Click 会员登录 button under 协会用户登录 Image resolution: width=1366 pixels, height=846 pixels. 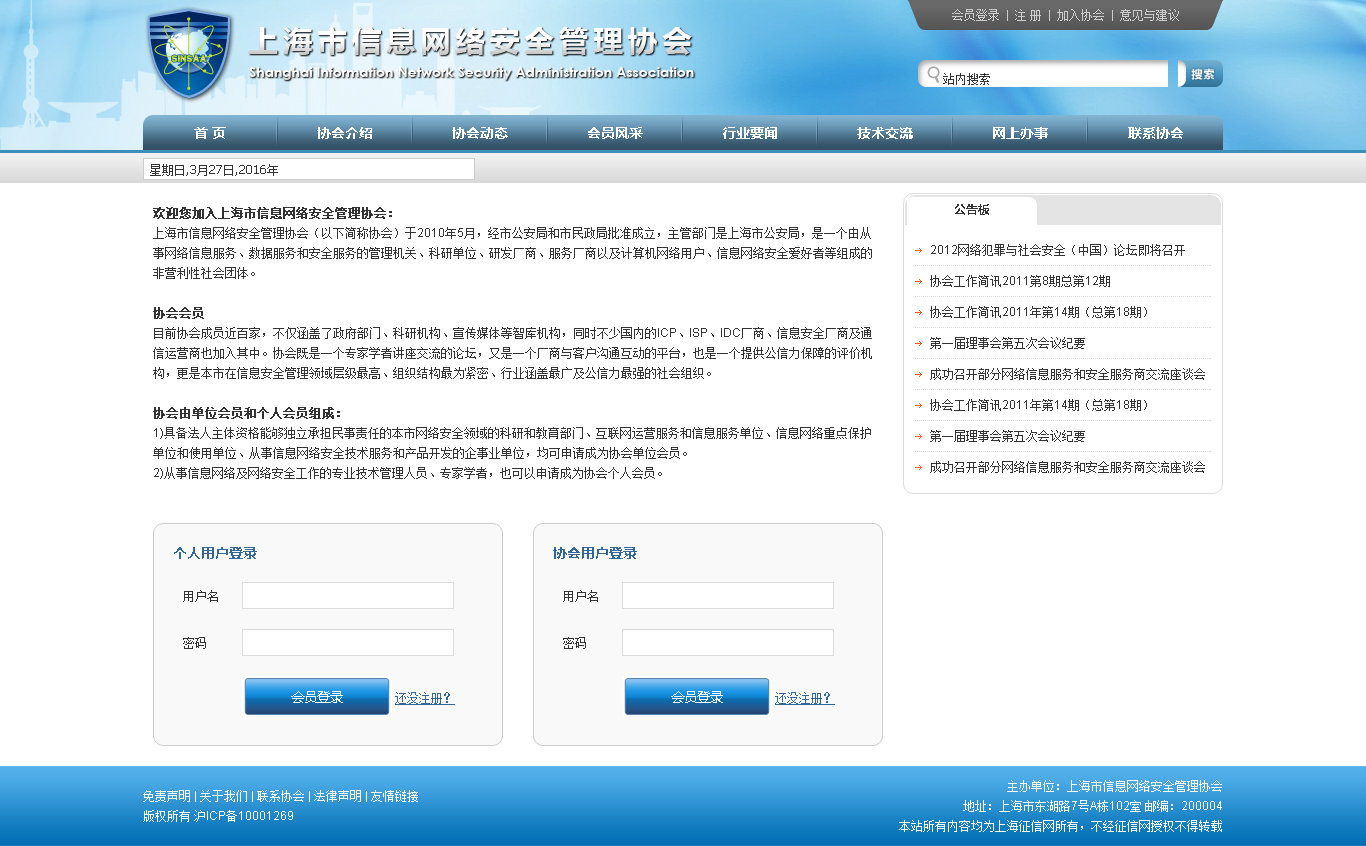click(x=697, y=697)
